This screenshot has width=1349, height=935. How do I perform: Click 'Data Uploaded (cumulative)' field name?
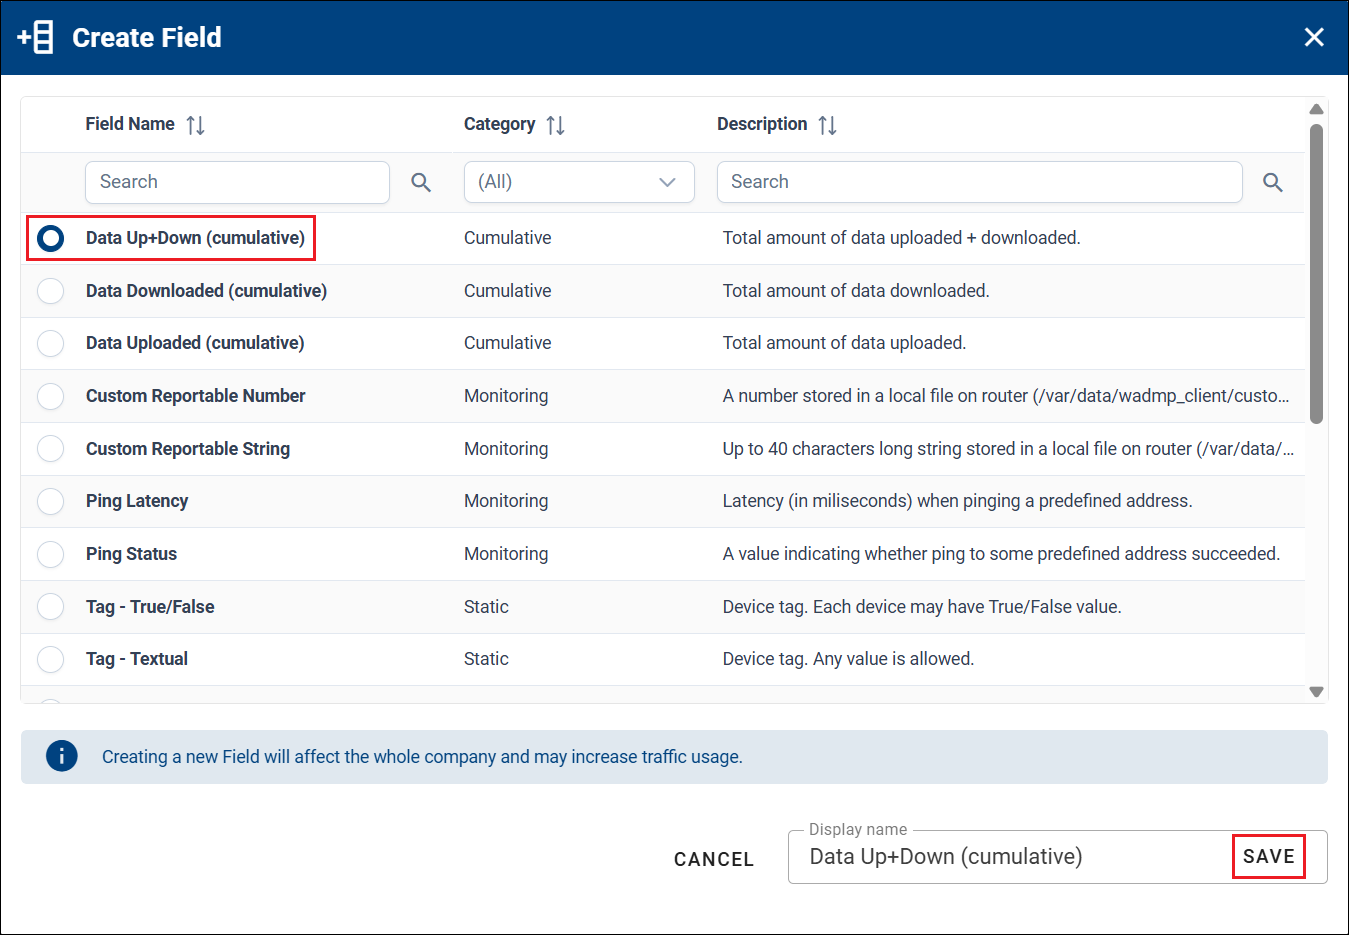[x=195, y=343]
